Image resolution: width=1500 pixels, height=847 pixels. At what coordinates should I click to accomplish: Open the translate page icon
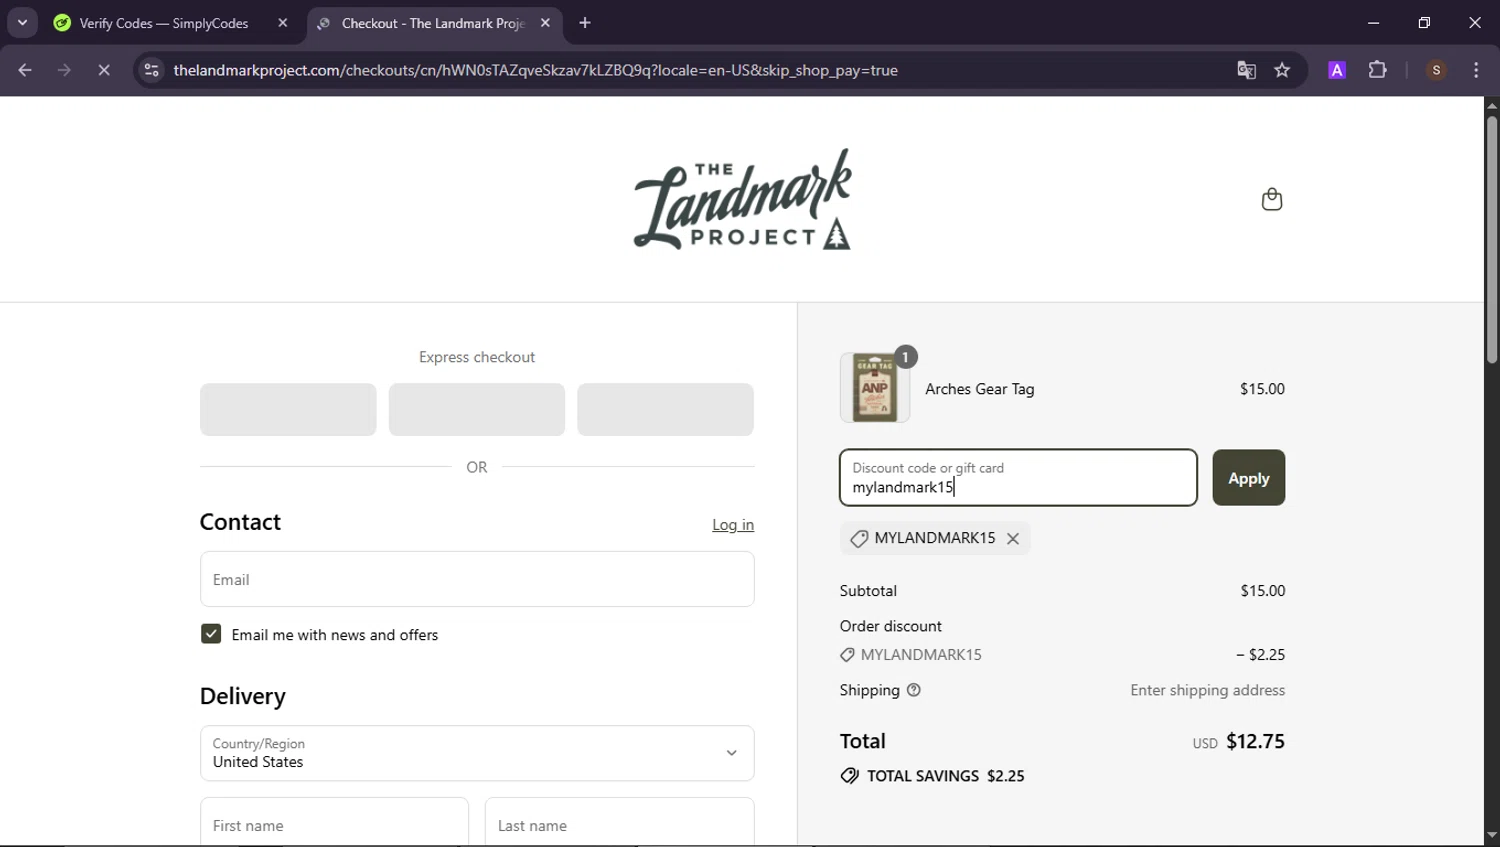click(1246, 70)
